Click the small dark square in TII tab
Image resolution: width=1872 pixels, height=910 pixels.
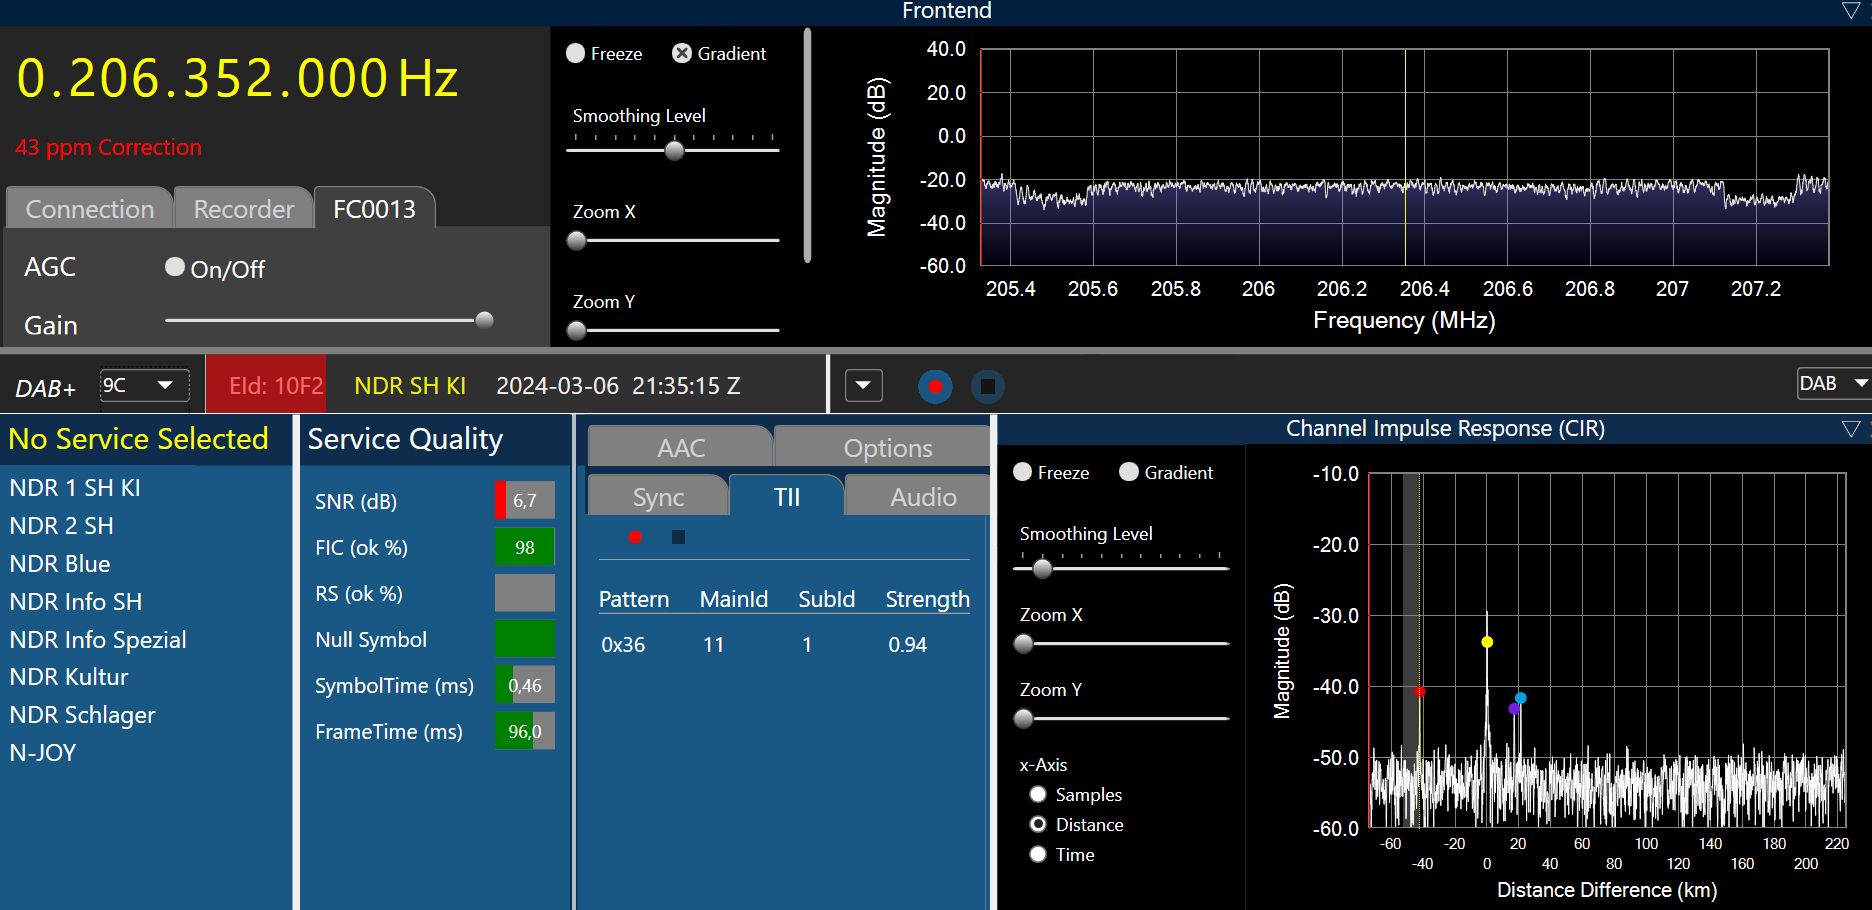click(x=678, y=537)
